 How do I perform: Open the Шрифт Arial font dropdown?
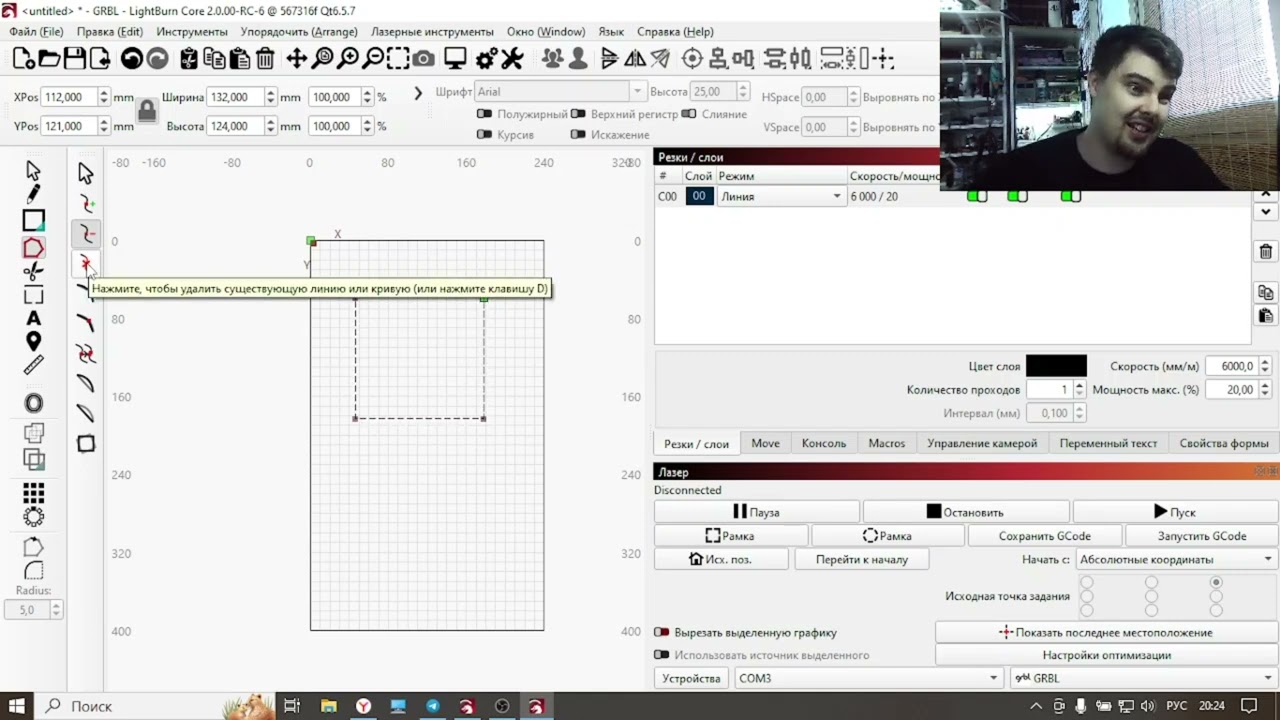click(x=559, y=92)
